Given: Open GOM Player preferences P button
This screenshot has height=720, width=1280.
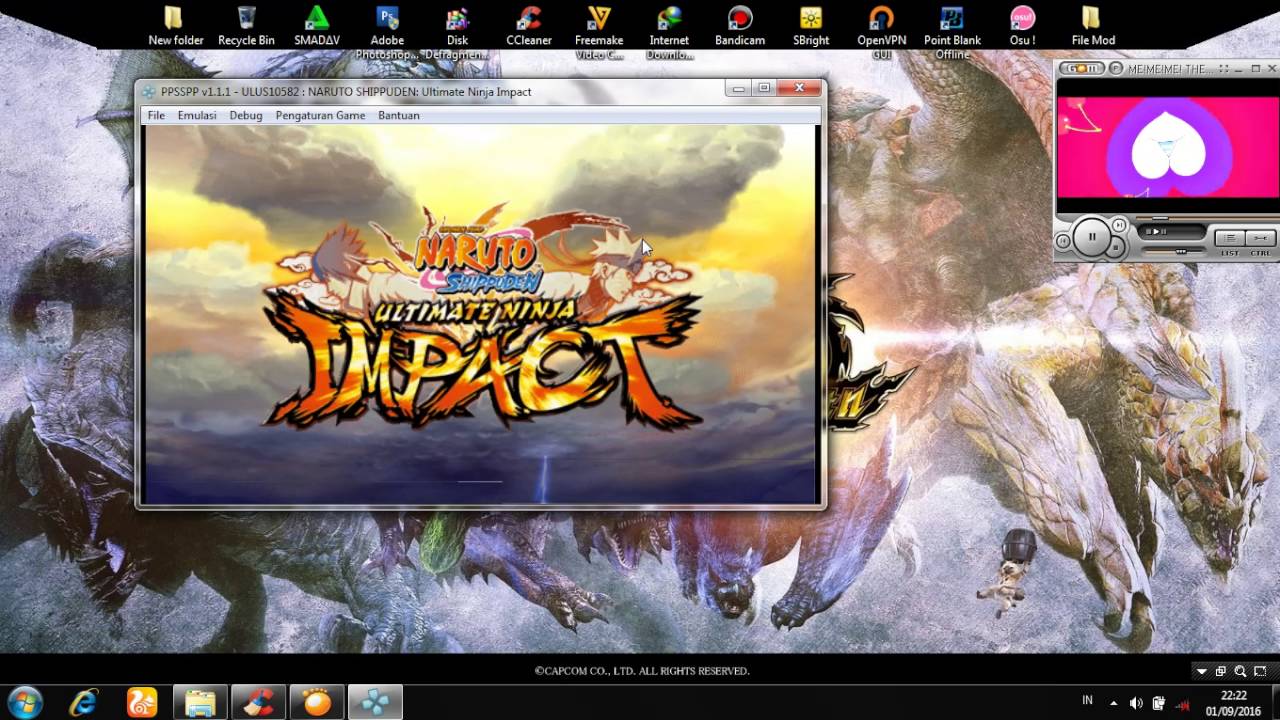Looking at the screenshot, I should (1116, 68).
